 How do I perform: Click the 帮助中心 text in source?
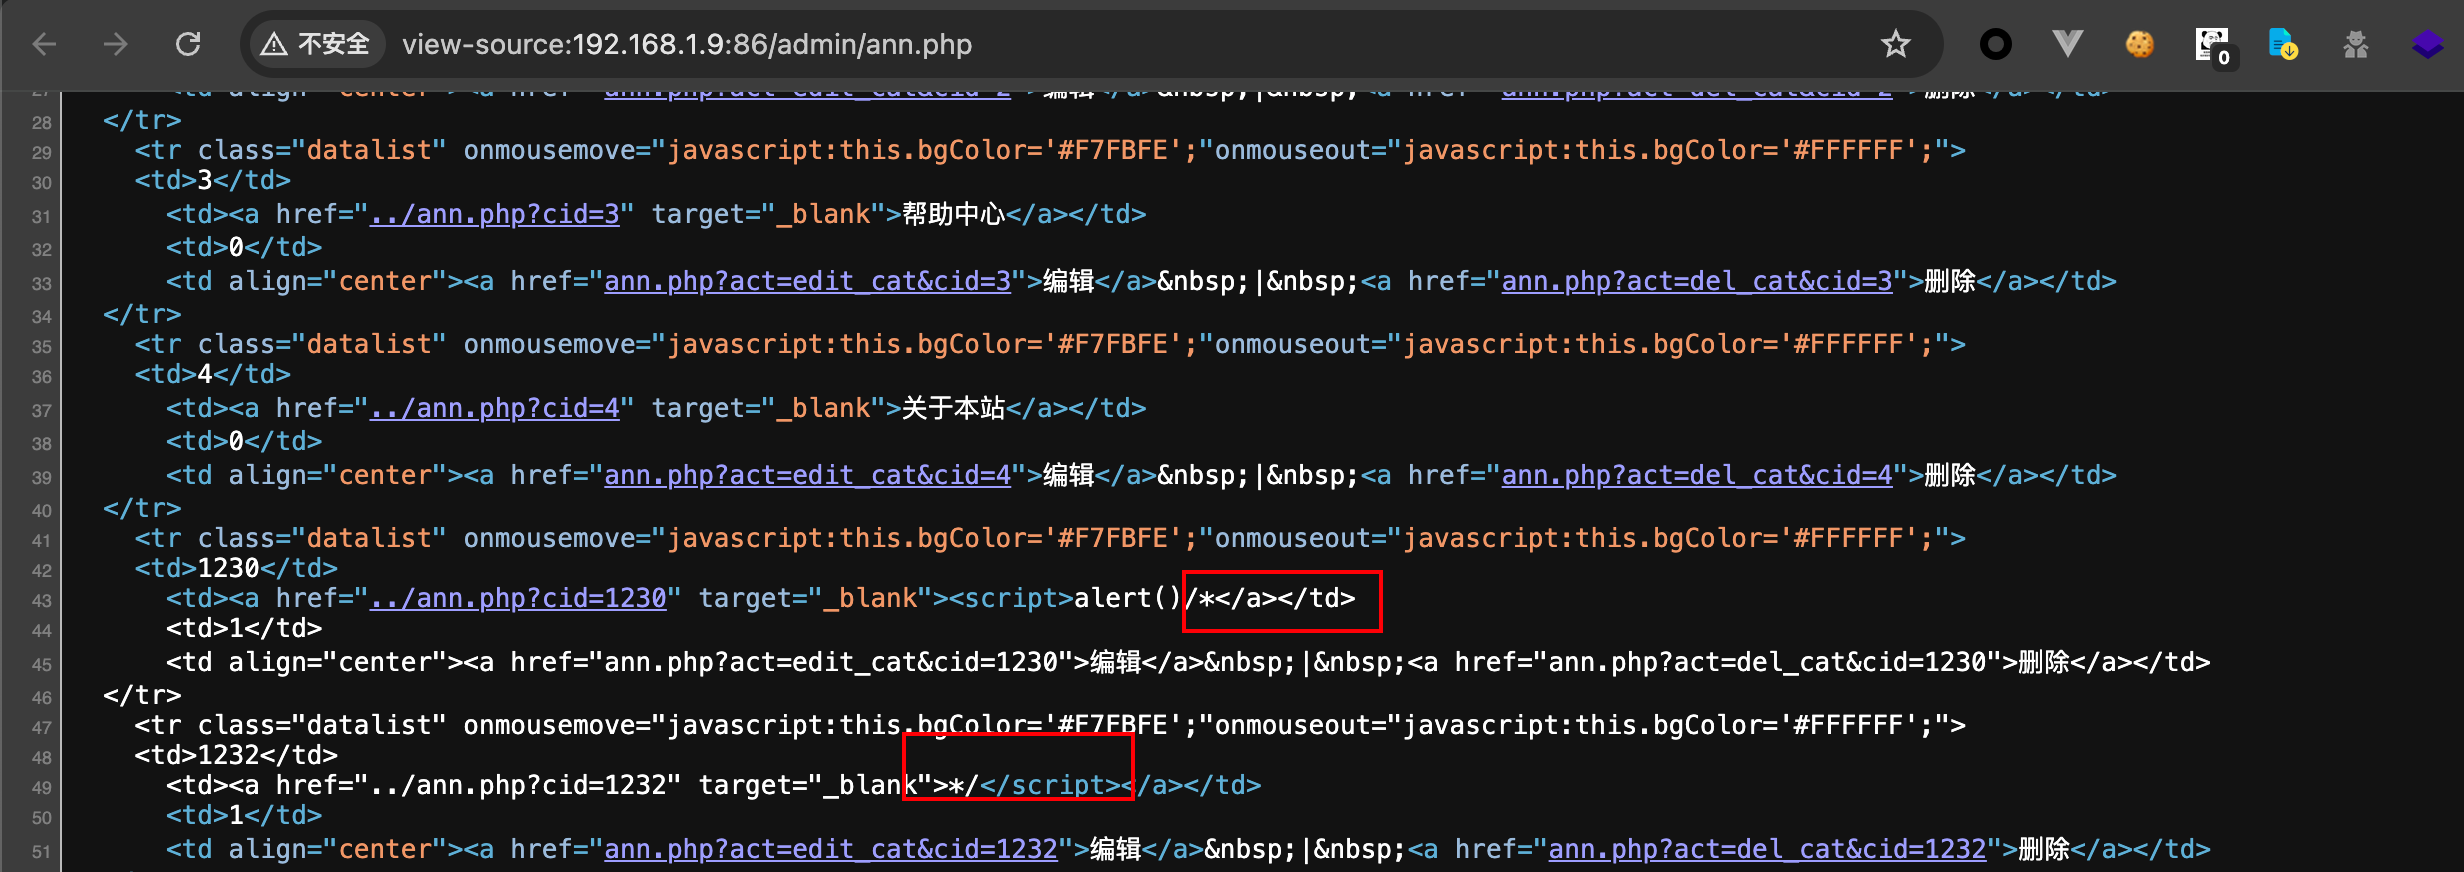click(954, 214)
